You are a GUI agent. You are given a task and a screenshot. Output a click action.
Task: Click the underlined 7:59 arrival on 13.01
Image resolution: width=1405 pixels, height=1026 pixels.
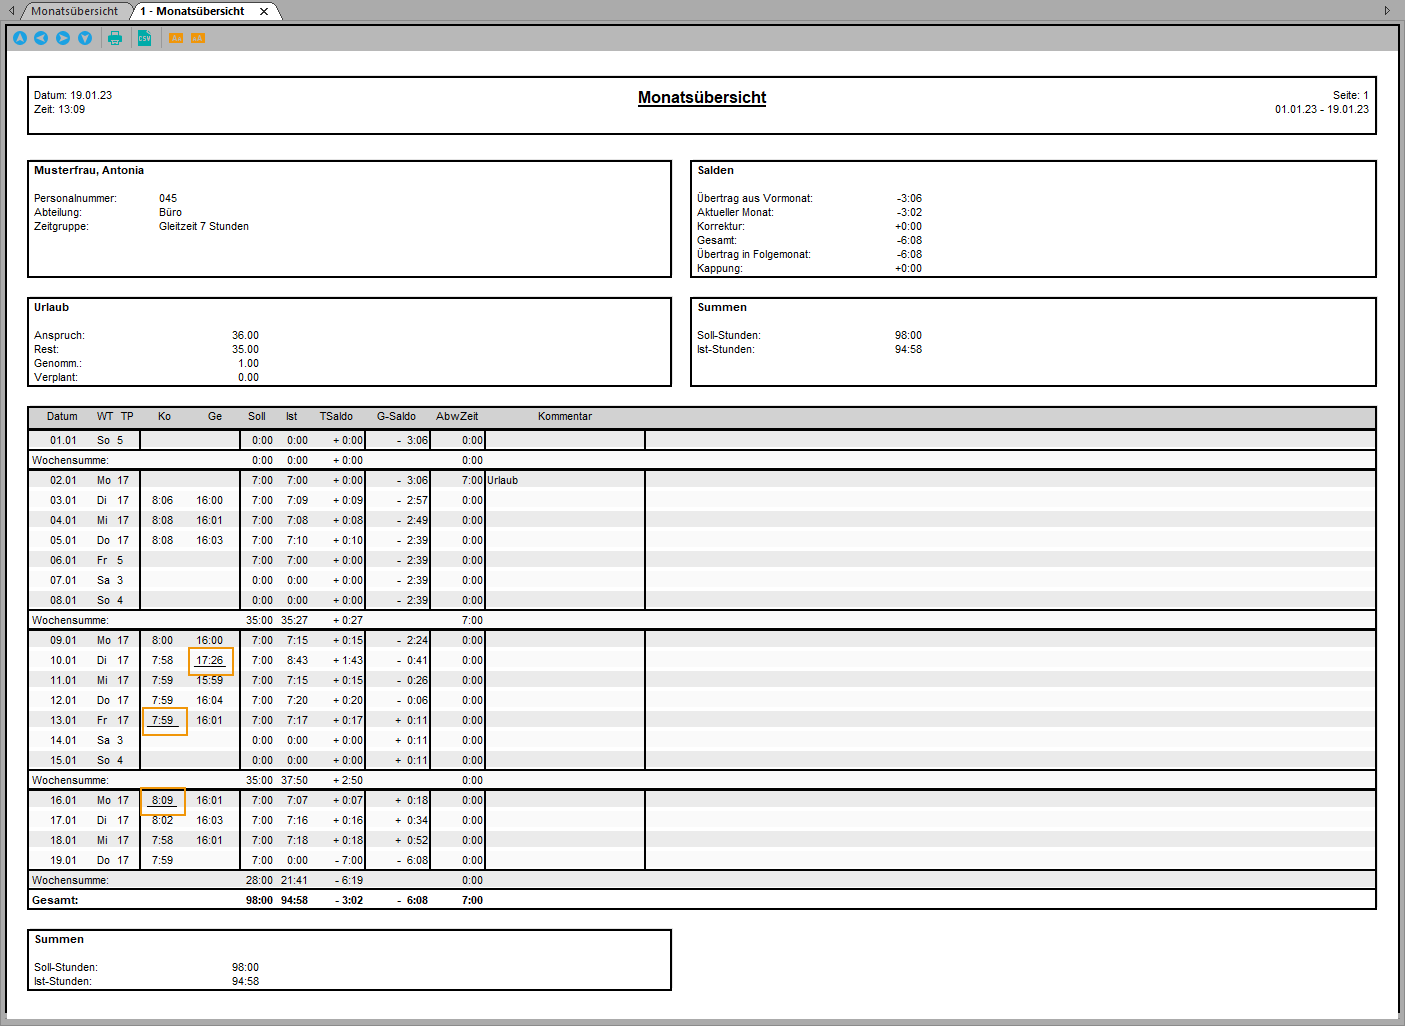point(163,720)
